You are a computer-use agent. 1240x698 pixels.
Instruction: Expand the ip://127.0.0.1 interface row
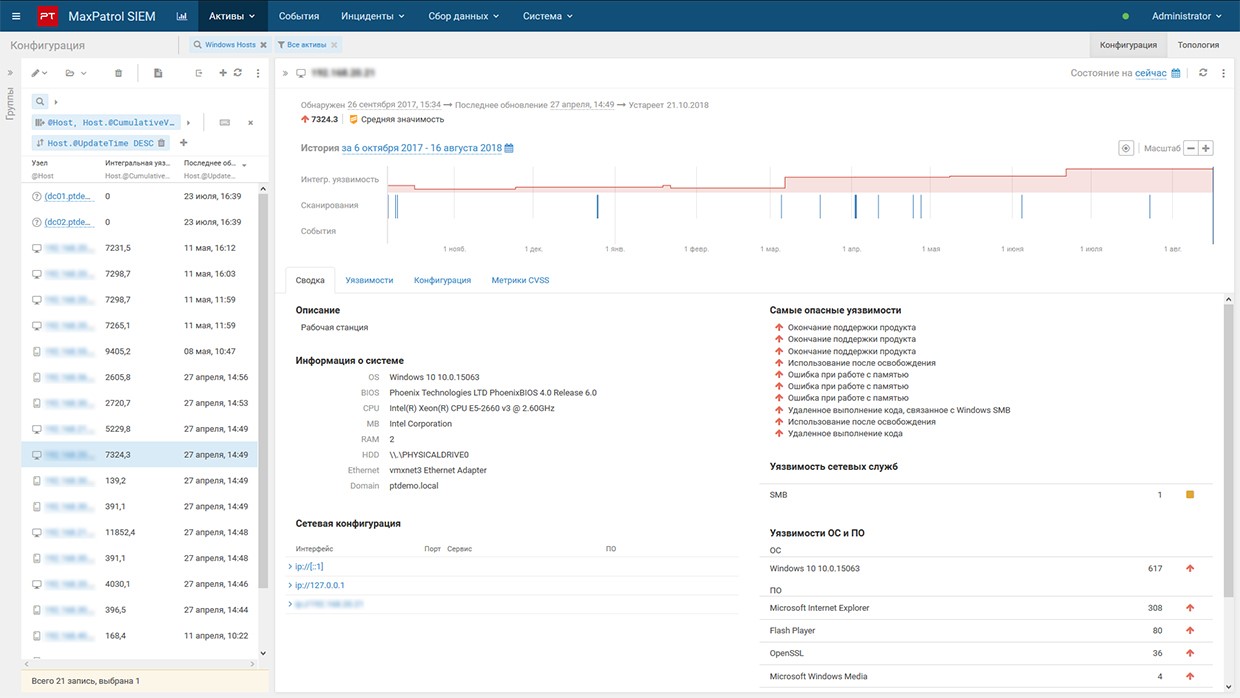point(290,585)
